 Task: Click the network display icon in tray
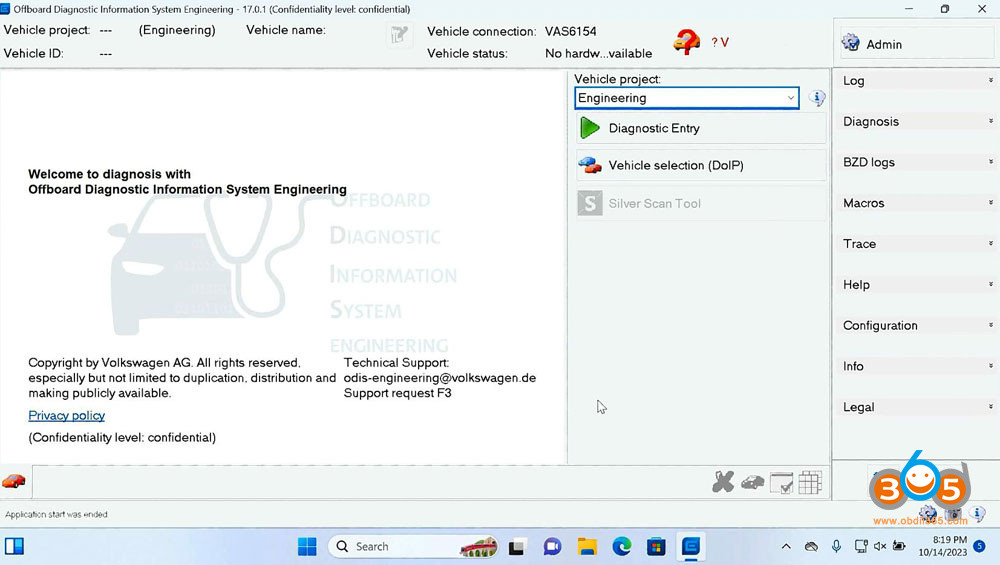point(860,546)
